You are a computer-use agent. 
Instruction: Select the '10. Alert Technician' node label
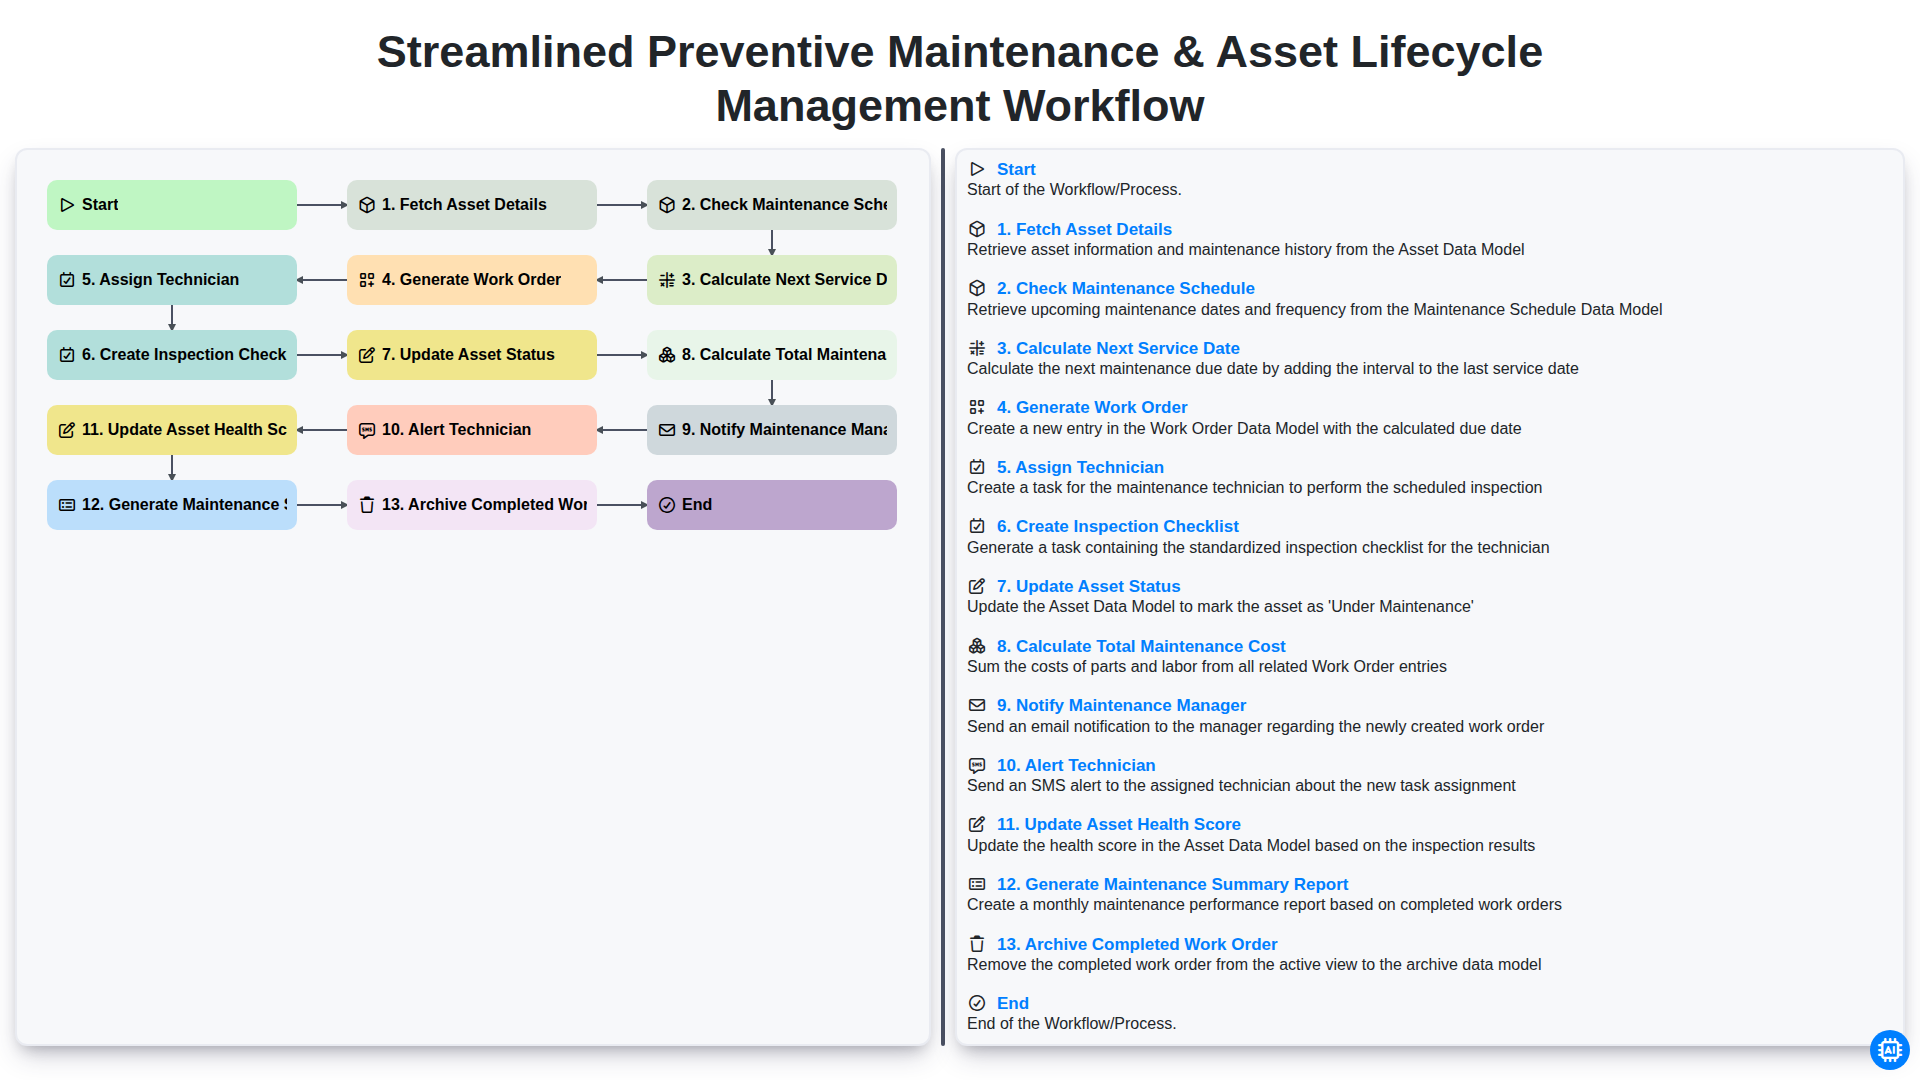456,430
